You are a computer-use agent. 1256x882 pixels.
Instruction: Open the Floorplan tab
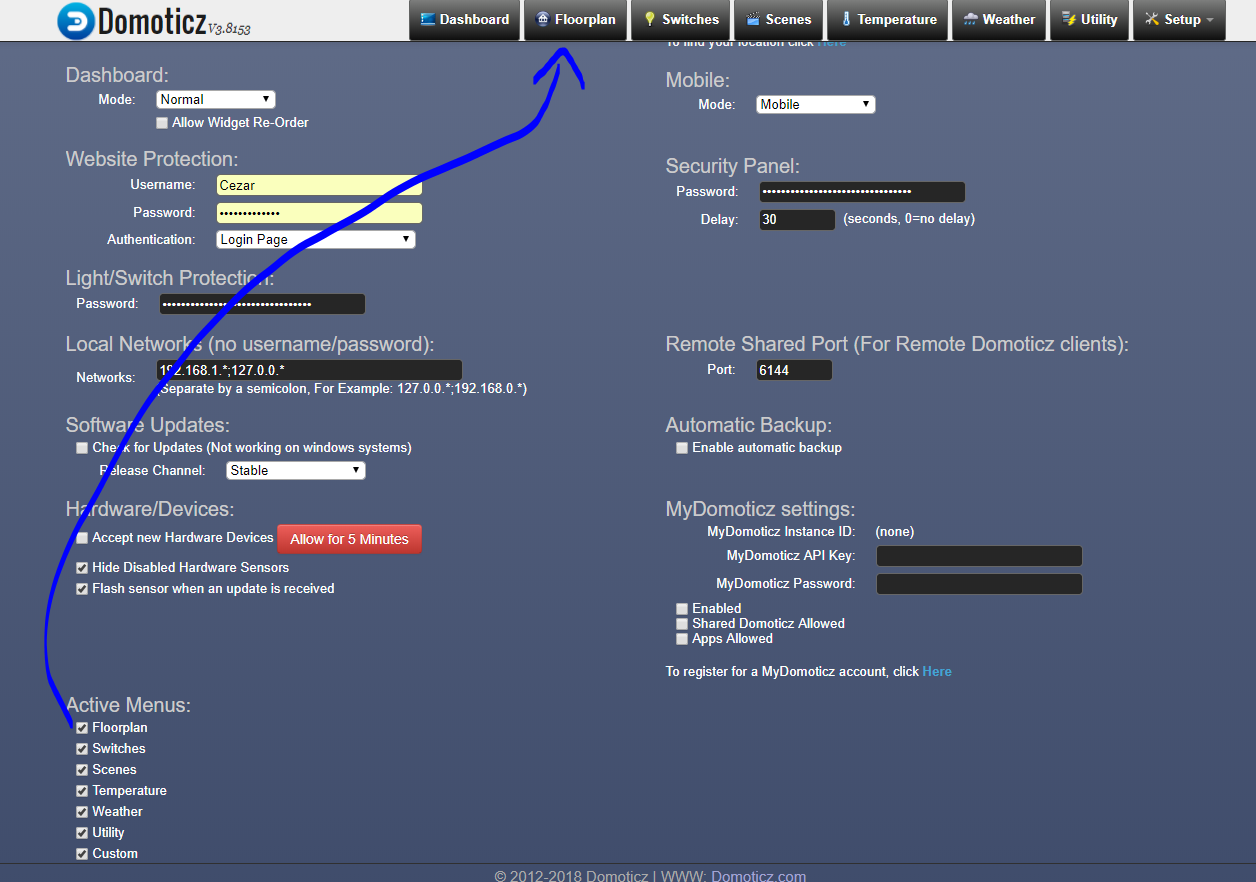[x=575, y=20]
